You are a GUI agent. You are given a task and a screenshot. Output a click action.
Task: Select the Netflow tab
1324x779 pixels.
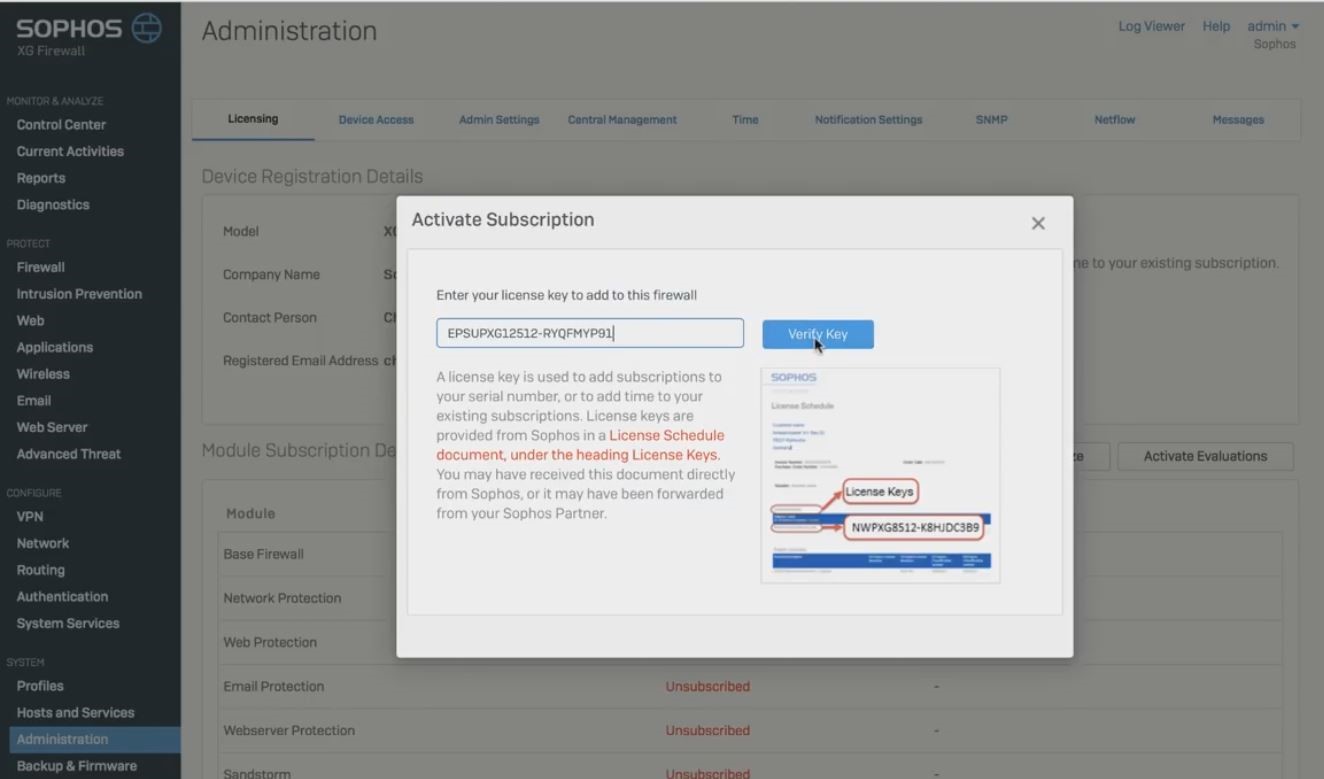pos(1114,119)
